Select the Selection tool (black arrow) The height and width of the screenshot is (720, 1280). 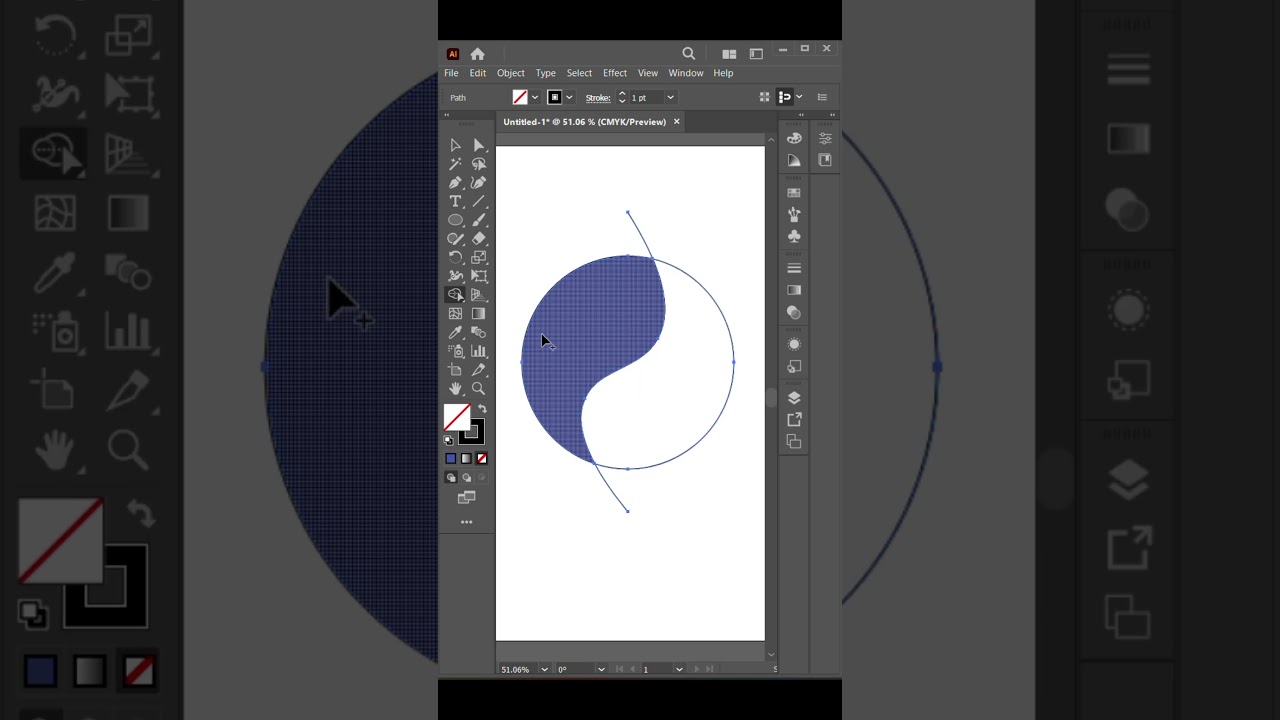tap(455, 145)
